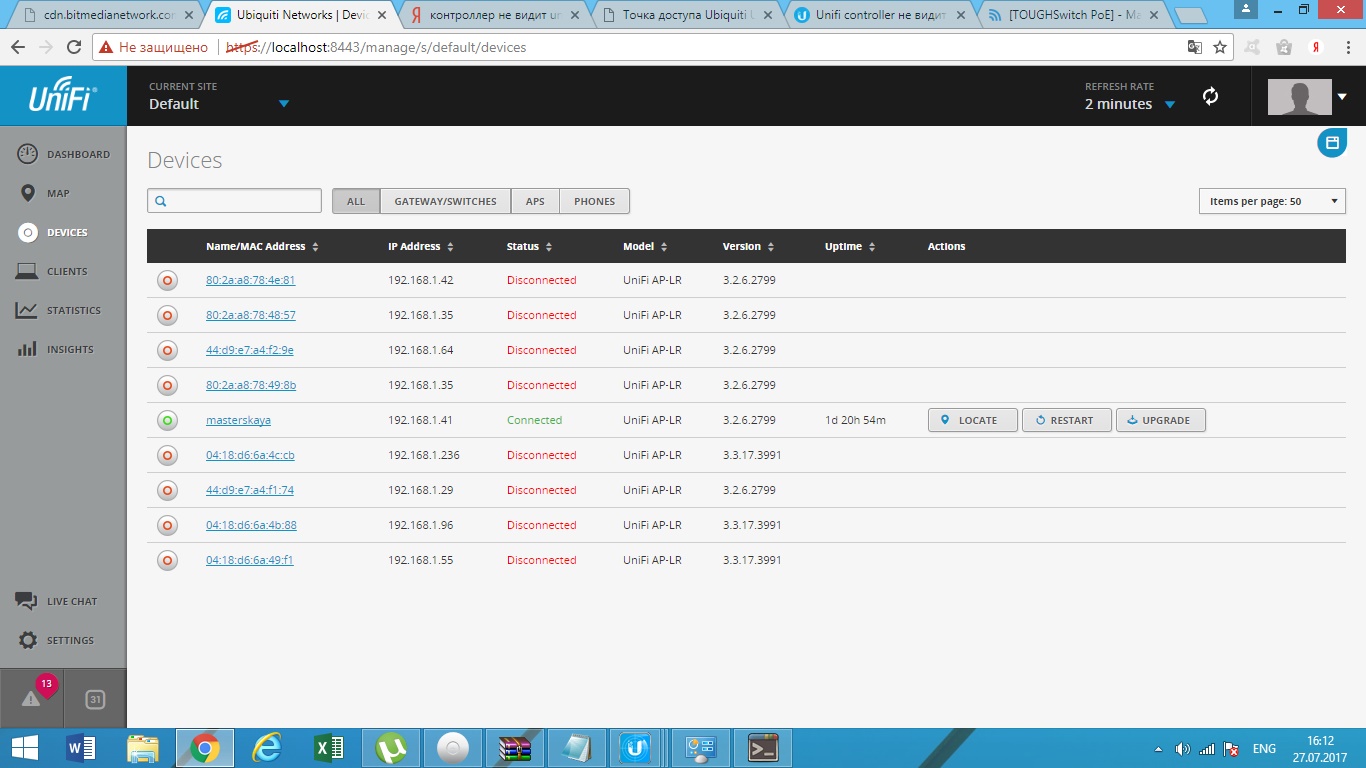Open alerts icon with 13 badge
The height and width of the screenshot is (768, 1366).
tap(31, 698)
